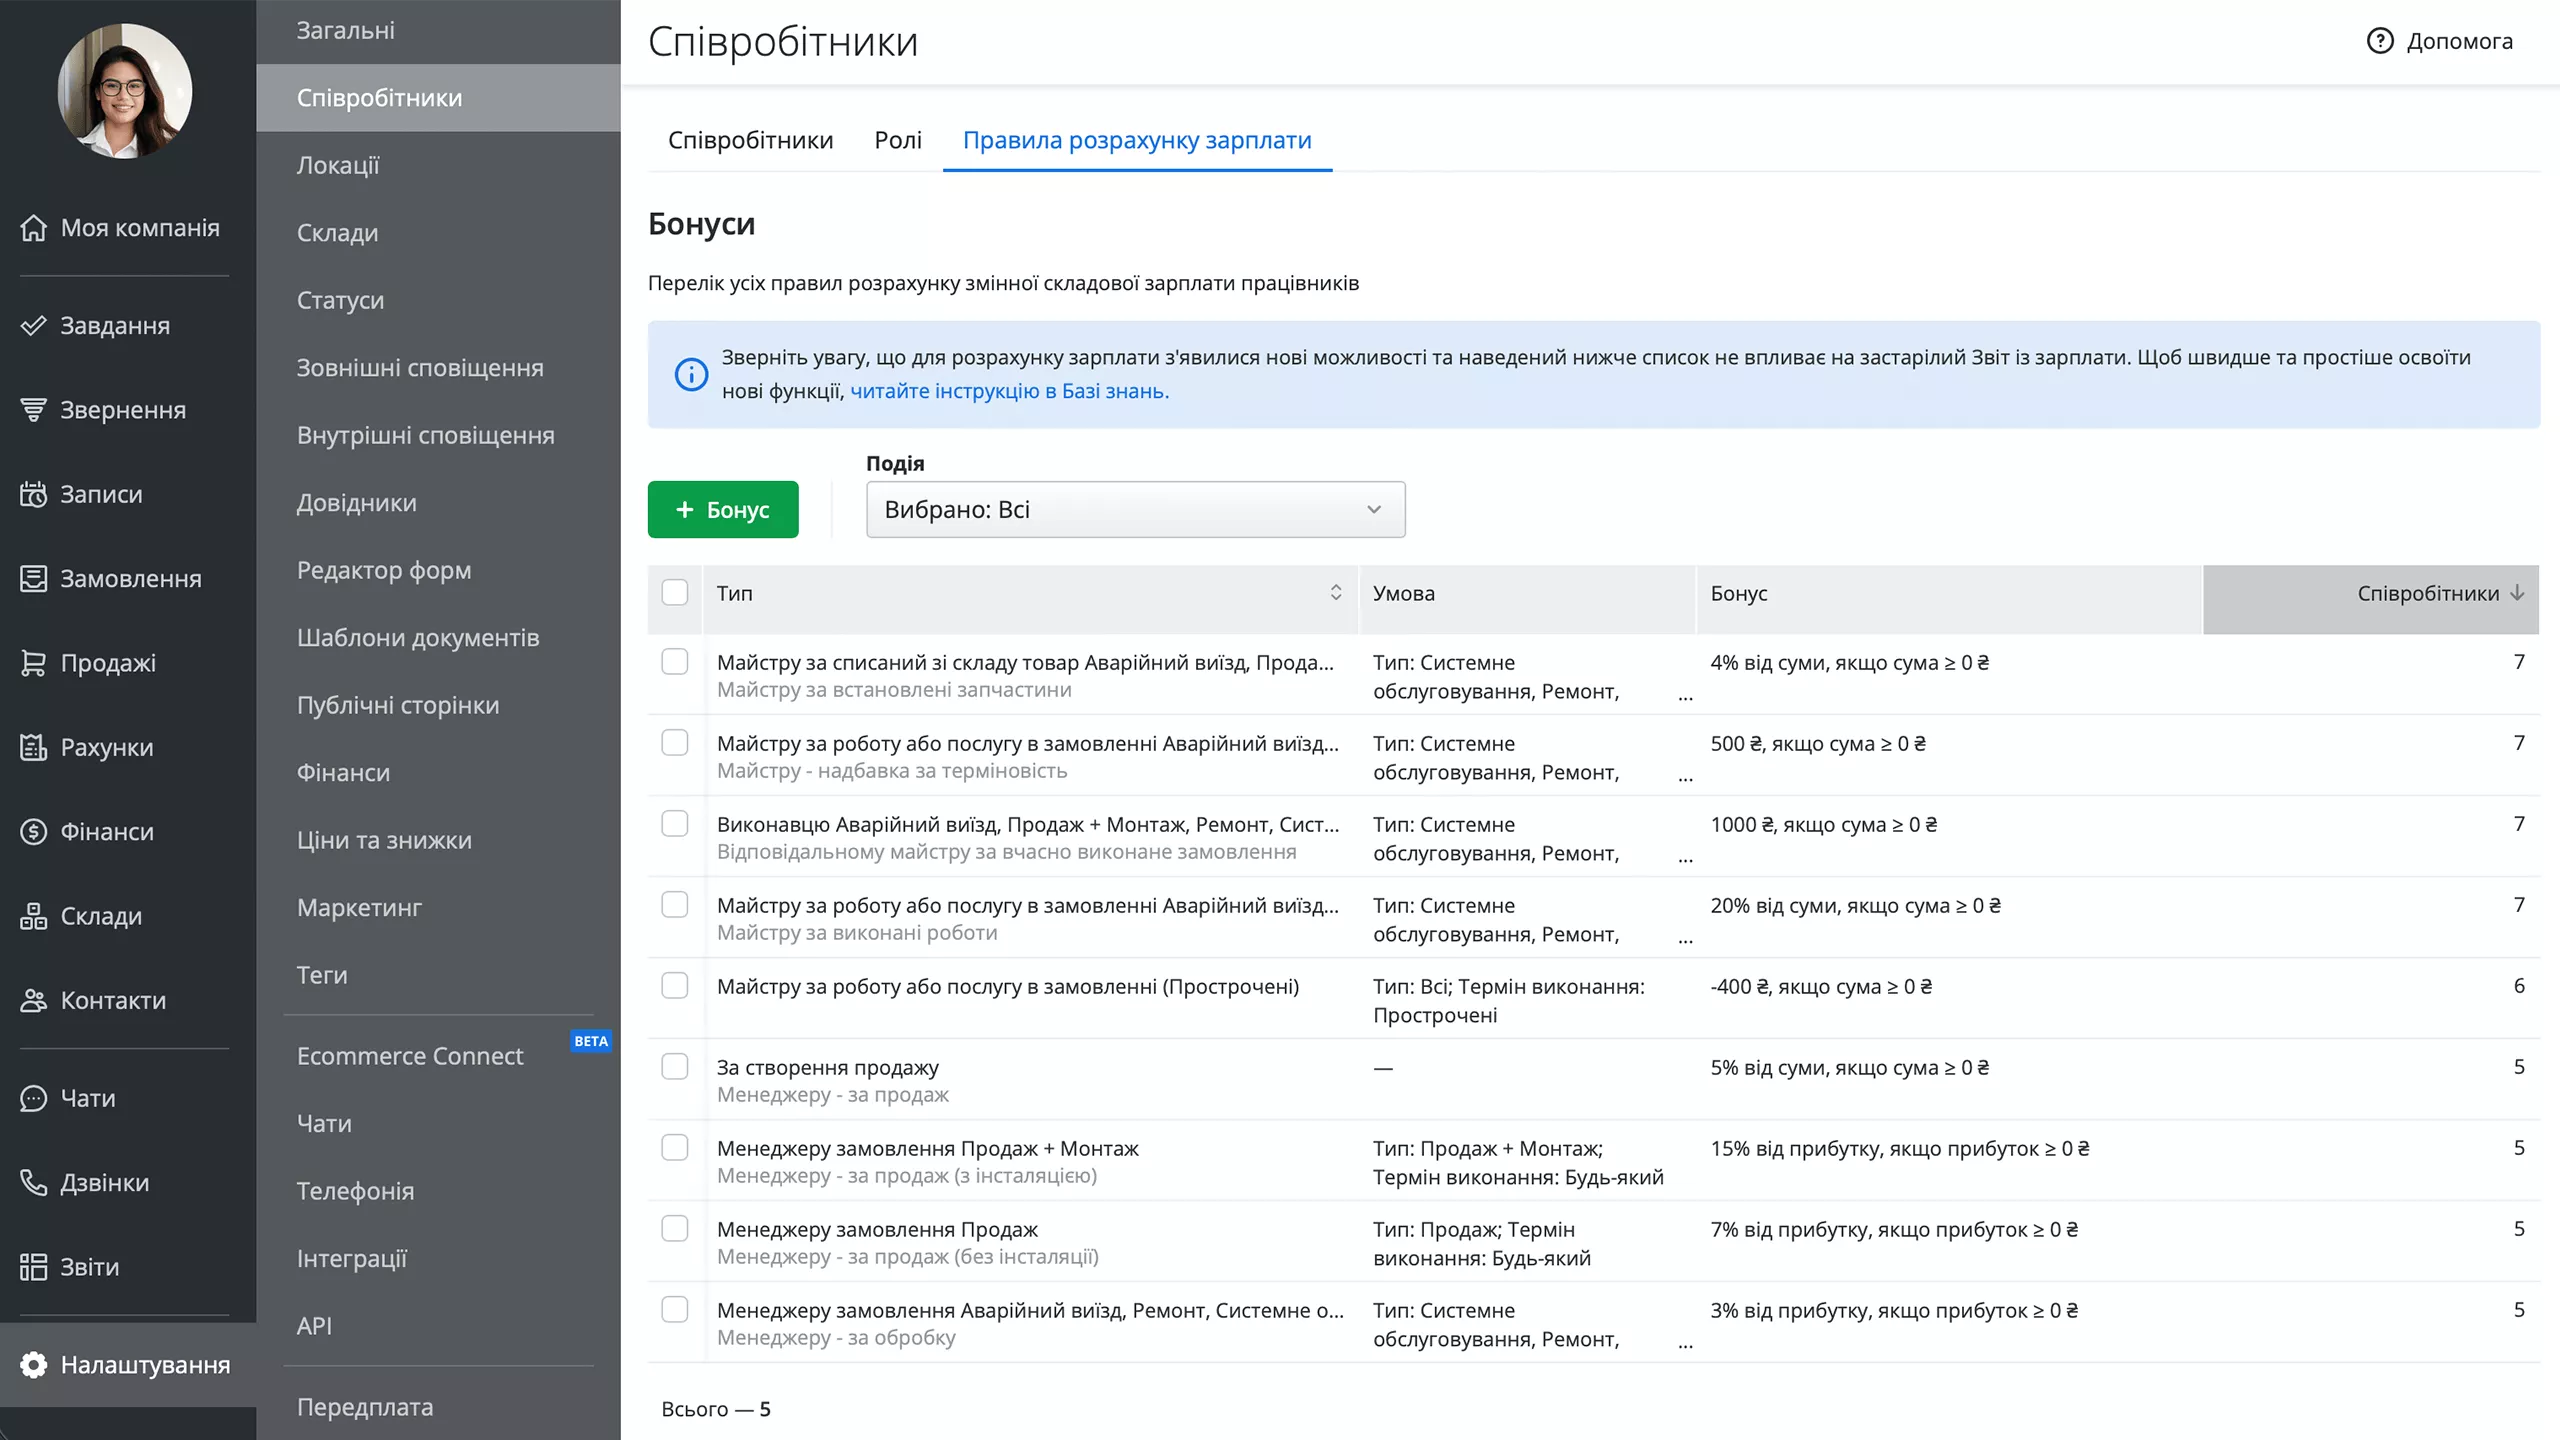Check the 'За створення продажу' bonus row

(675, 1067)
